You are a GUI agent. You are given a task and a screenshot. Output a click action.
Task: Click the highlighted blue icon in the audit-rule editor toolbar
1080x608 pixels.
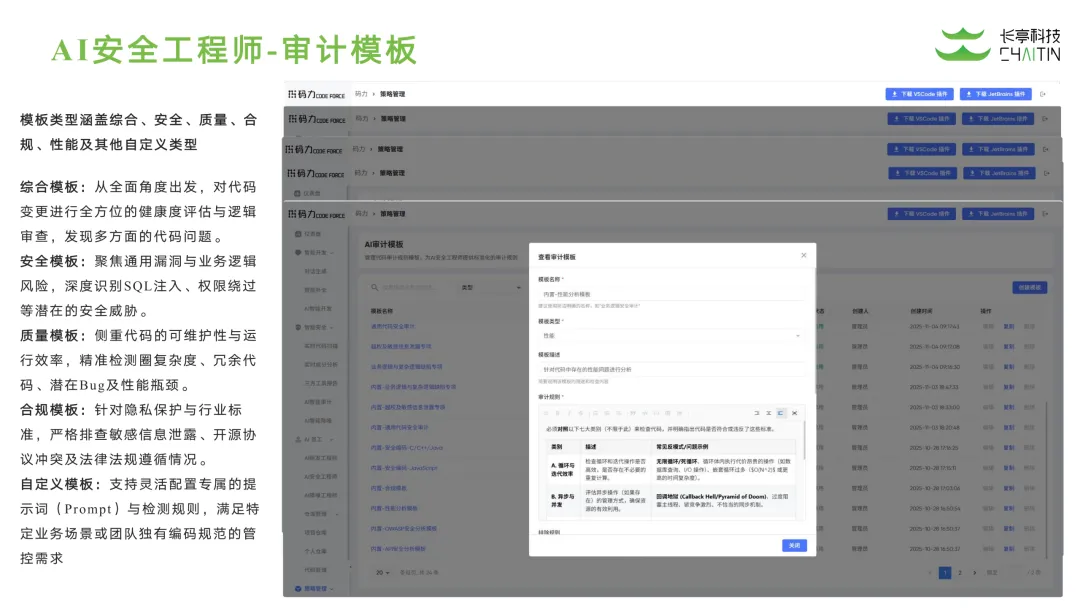(x=780, y=413)
